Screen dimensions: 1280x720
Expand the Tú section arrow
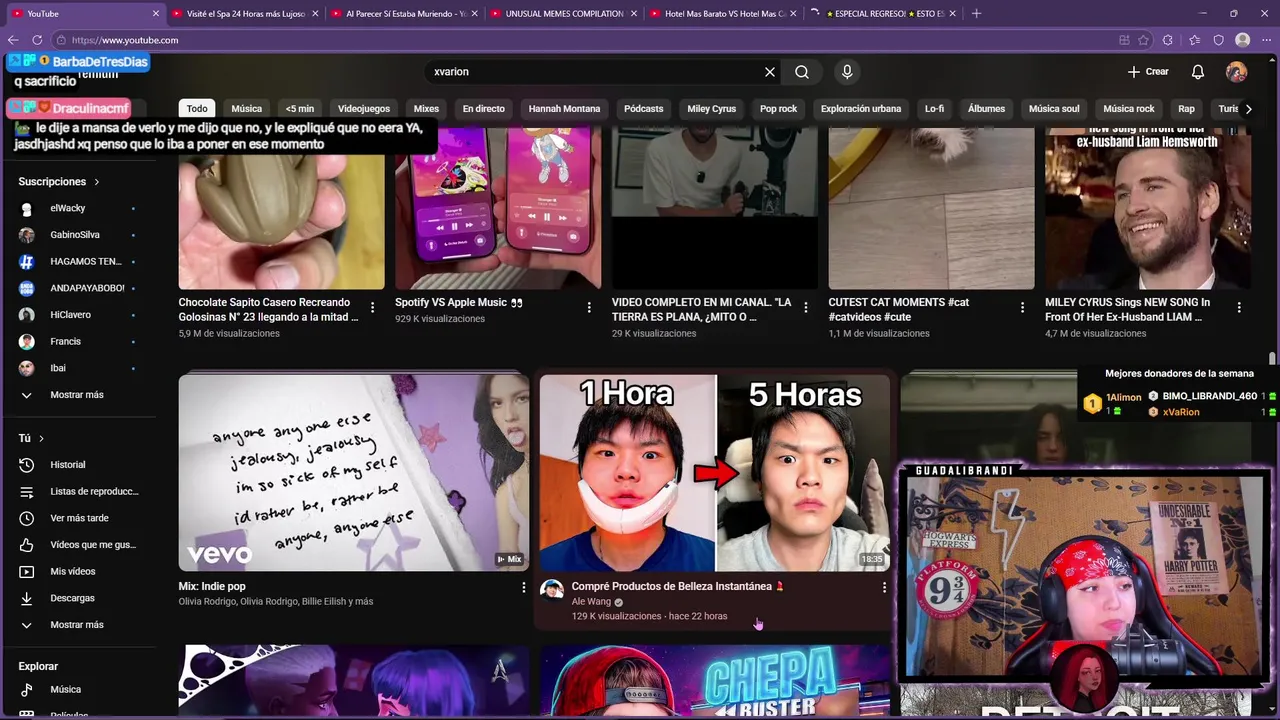tap(41, 439)
